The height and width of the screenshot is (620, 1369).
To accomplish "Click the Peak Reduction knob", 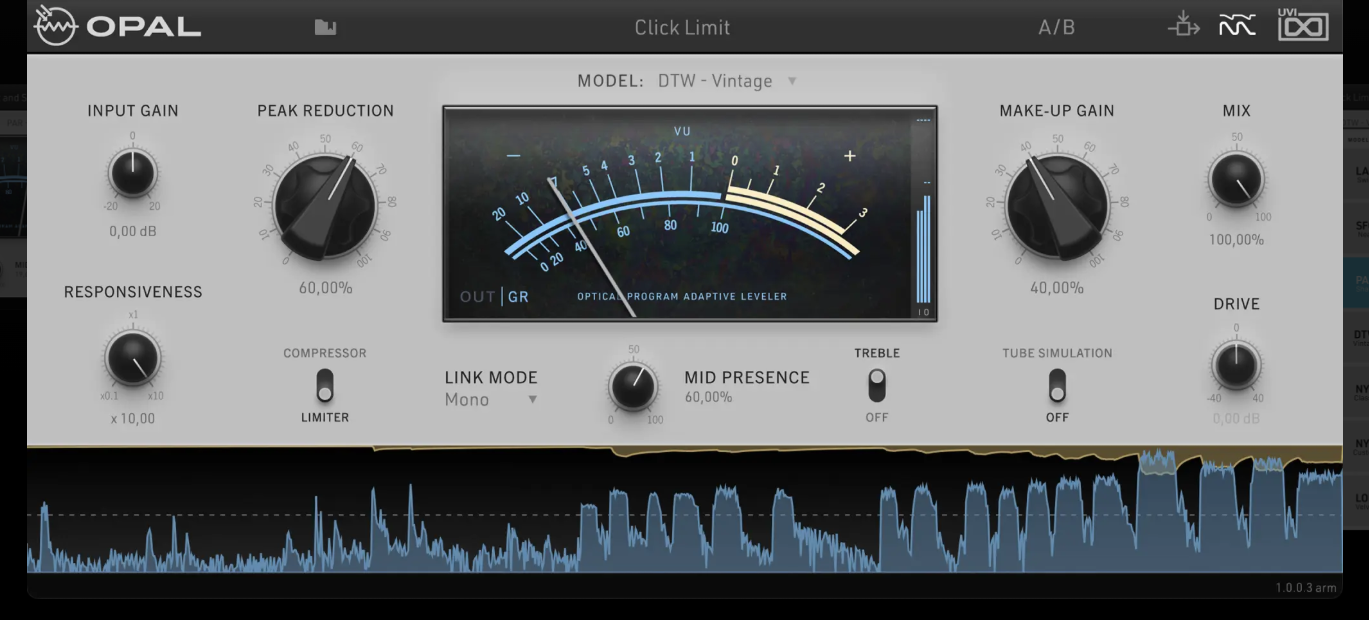I will click(325, 207).
